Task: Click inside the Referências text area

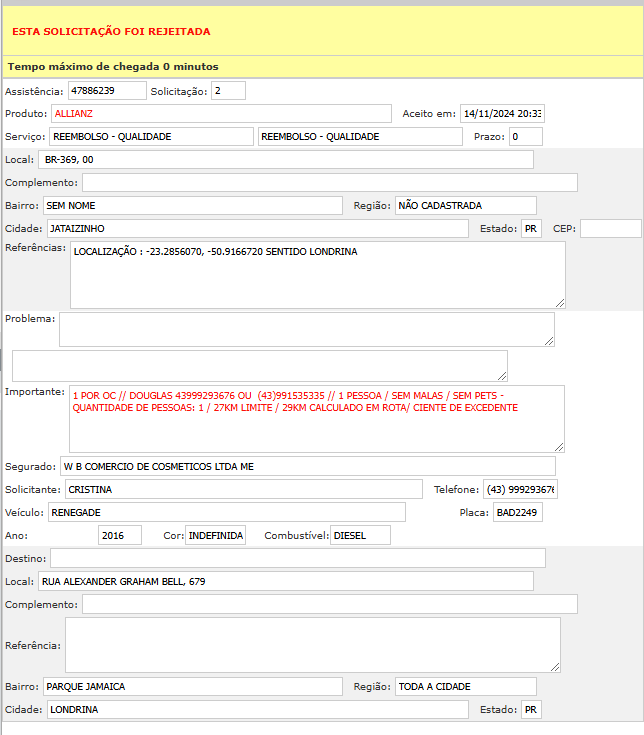Action: point(317,275)
